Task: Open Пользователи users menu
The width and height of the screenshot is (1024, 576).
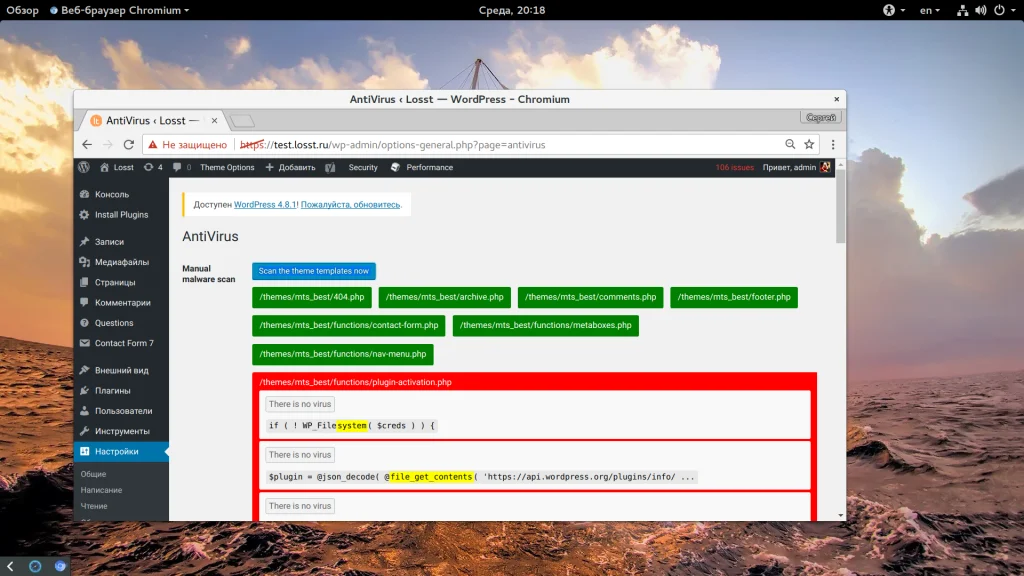Action: [x=121, y=411]
